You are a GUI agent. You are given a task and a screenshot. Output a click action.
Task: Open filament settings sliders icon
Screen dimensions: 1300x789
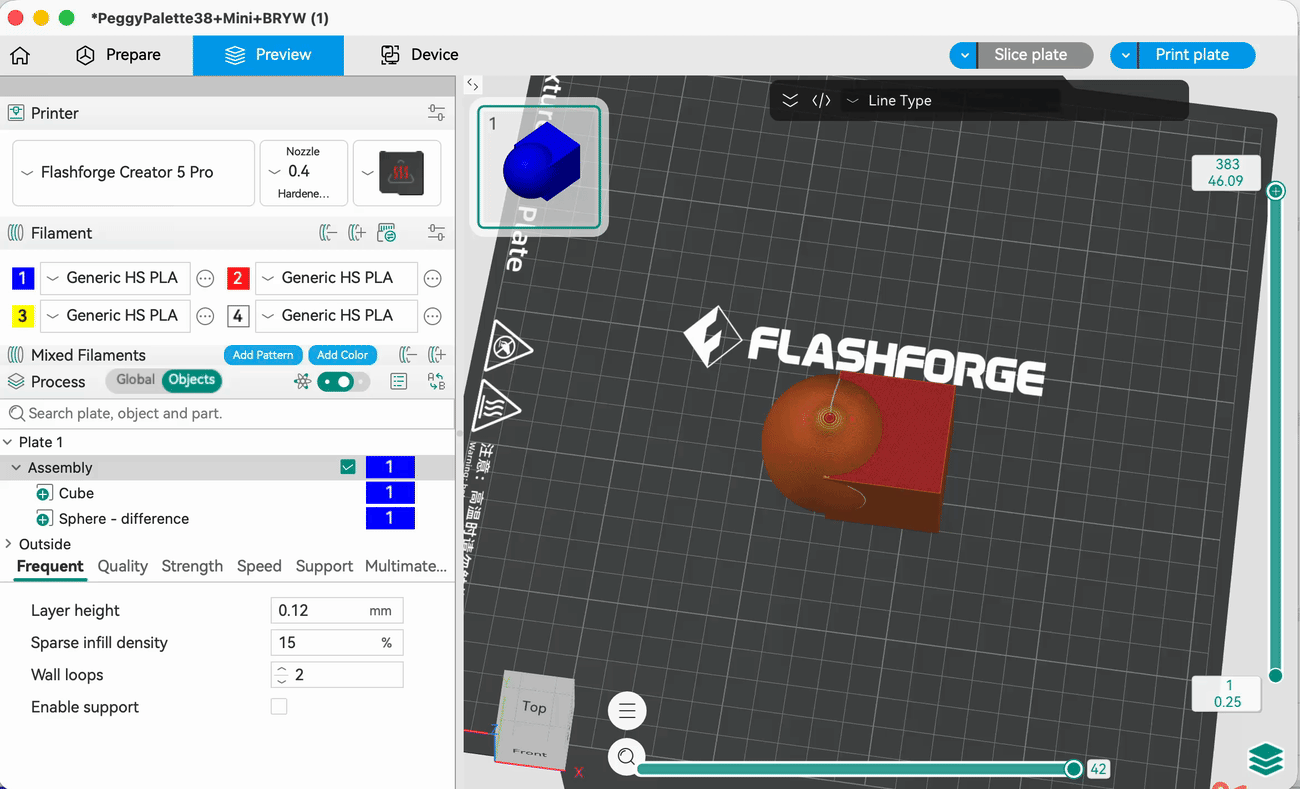(x=436, y=233)
